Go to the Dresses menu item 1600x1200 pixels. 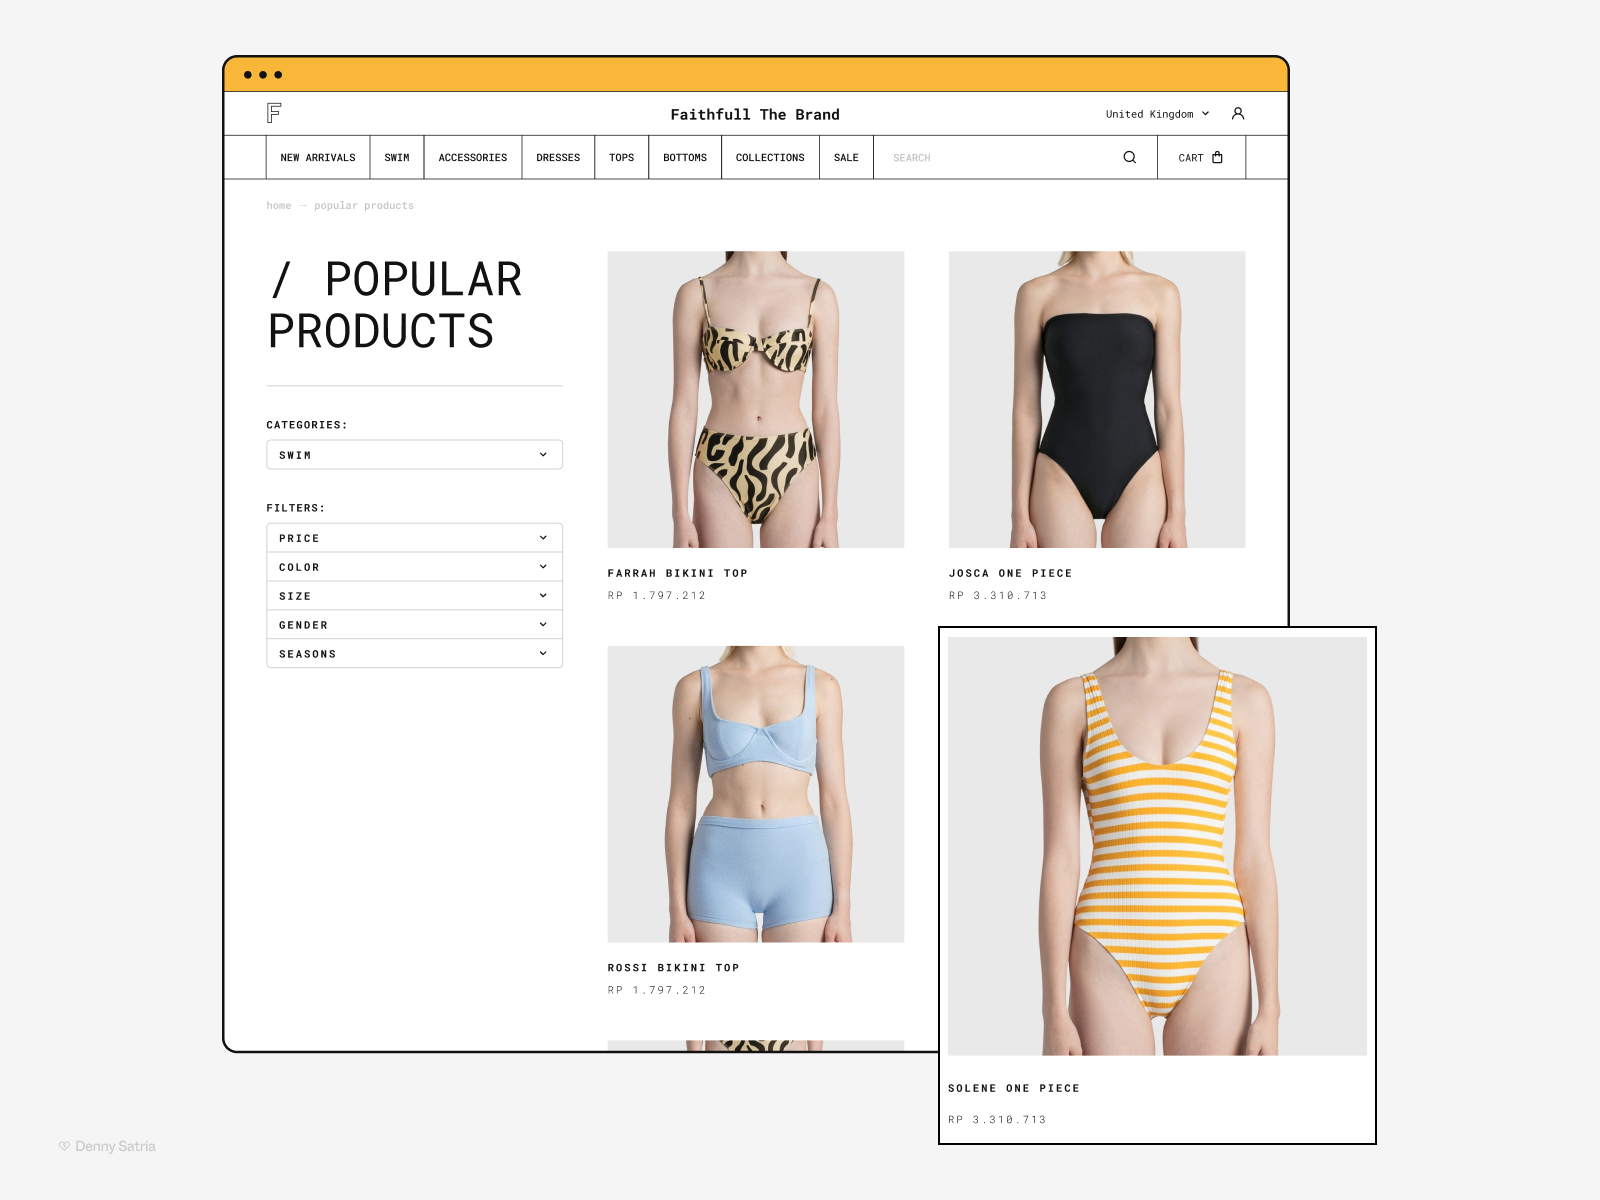(558, 158)
